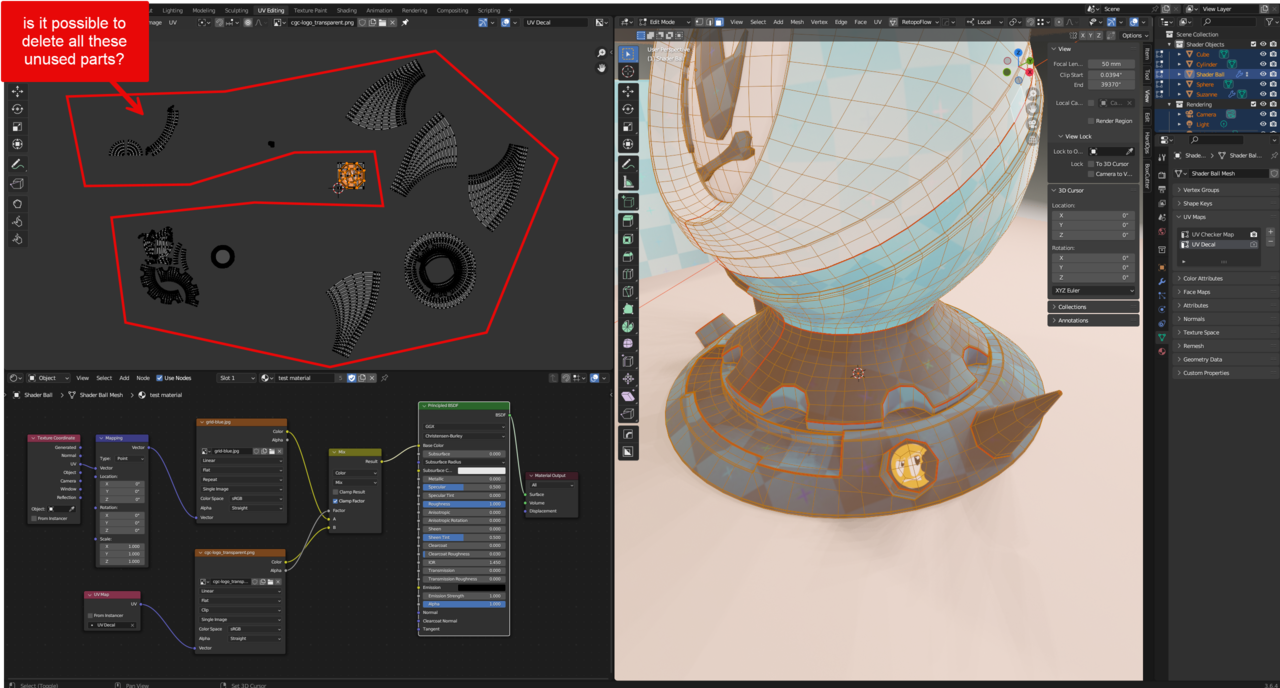This screenshot has height=688, width=1280.
Task: Edit the Focal Length 50 mm field
Action: (x=1111, y=63)
